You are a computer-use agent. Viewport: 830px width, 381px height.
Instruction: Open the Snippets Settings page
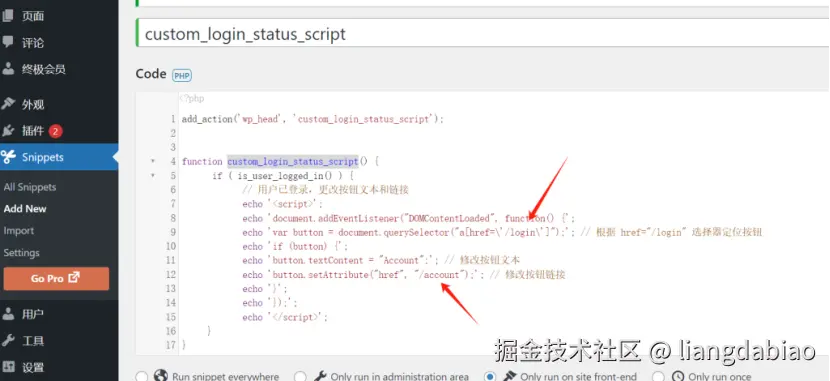click(21, 253)
